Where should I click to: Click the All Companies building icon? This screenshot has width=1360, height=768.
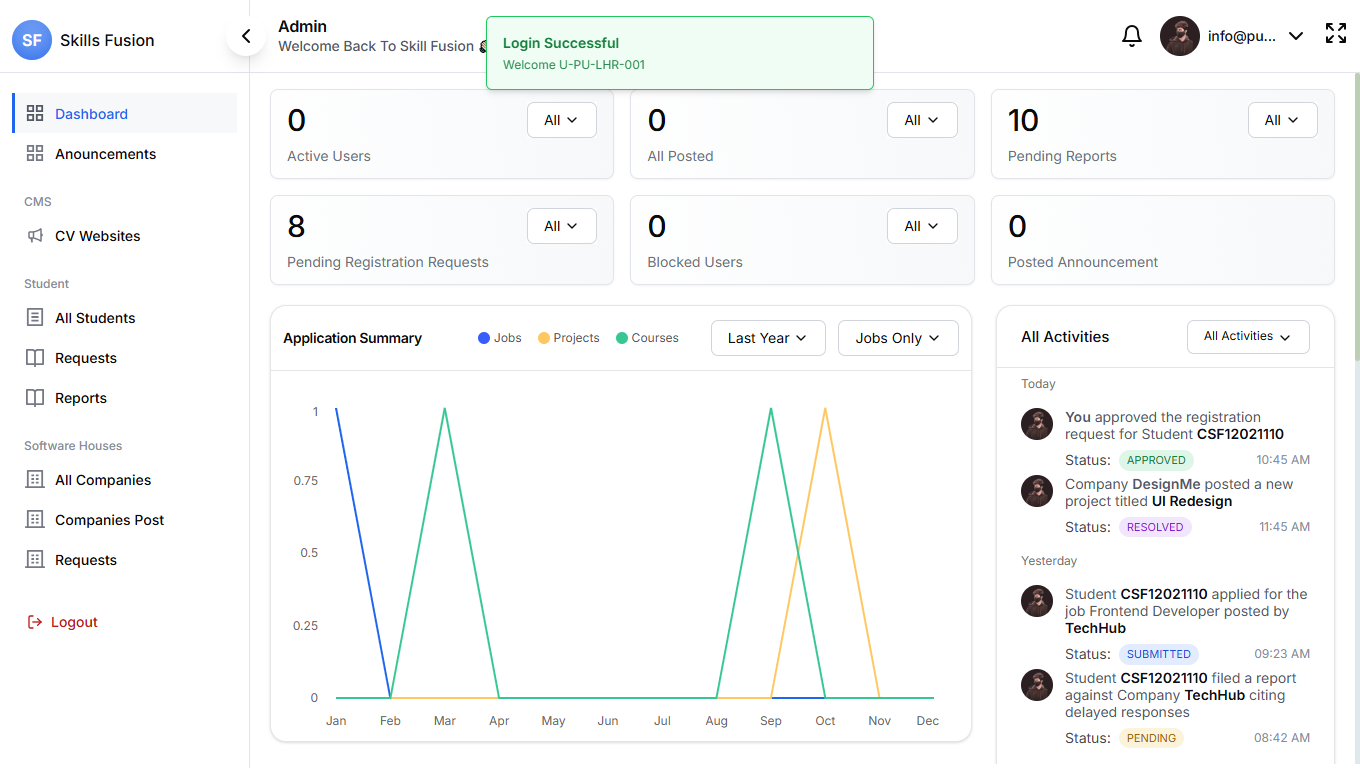[x=35, y=480]
